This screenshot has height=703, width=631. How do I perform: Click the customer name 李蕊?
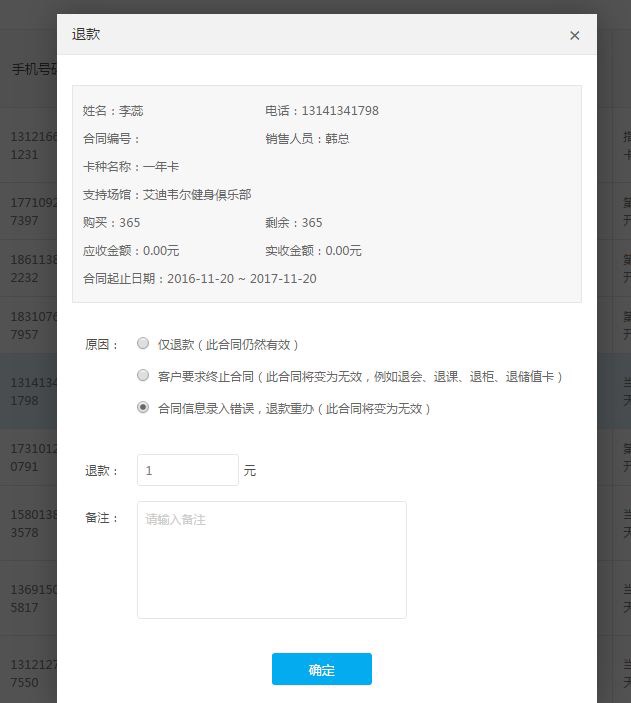pos(131,111)
